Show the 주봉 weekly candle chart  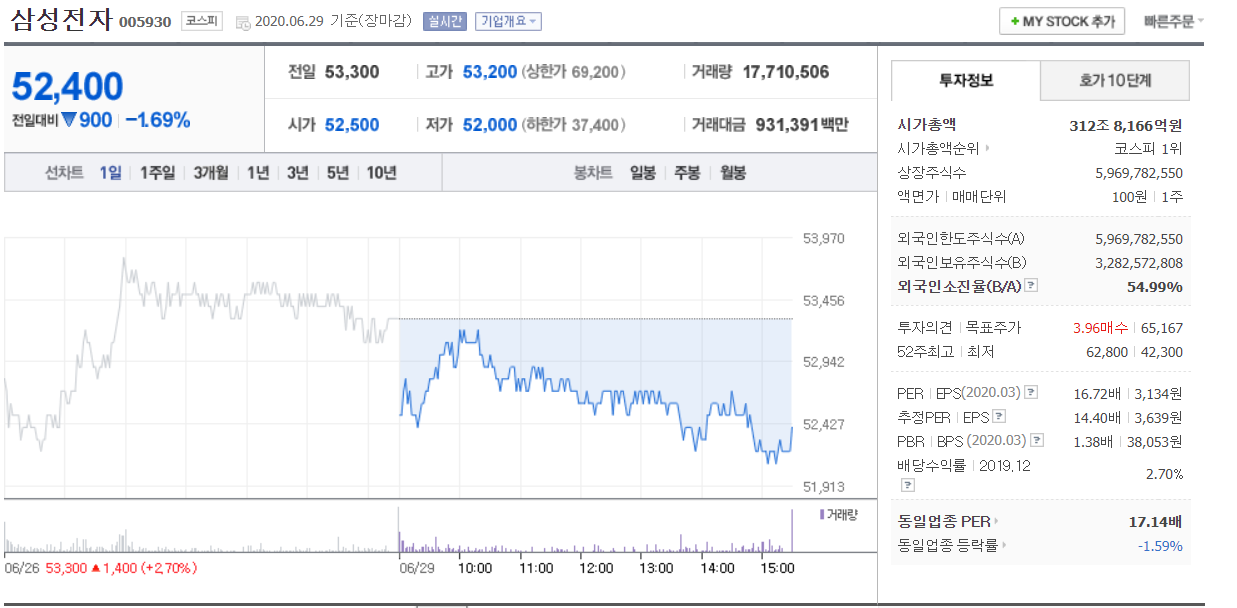(x=687, y=173)
